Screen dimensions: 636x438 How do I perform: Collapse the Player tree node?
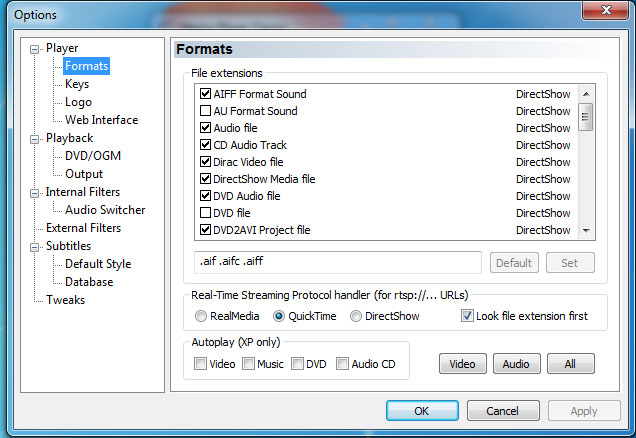(x=35, y=49)
